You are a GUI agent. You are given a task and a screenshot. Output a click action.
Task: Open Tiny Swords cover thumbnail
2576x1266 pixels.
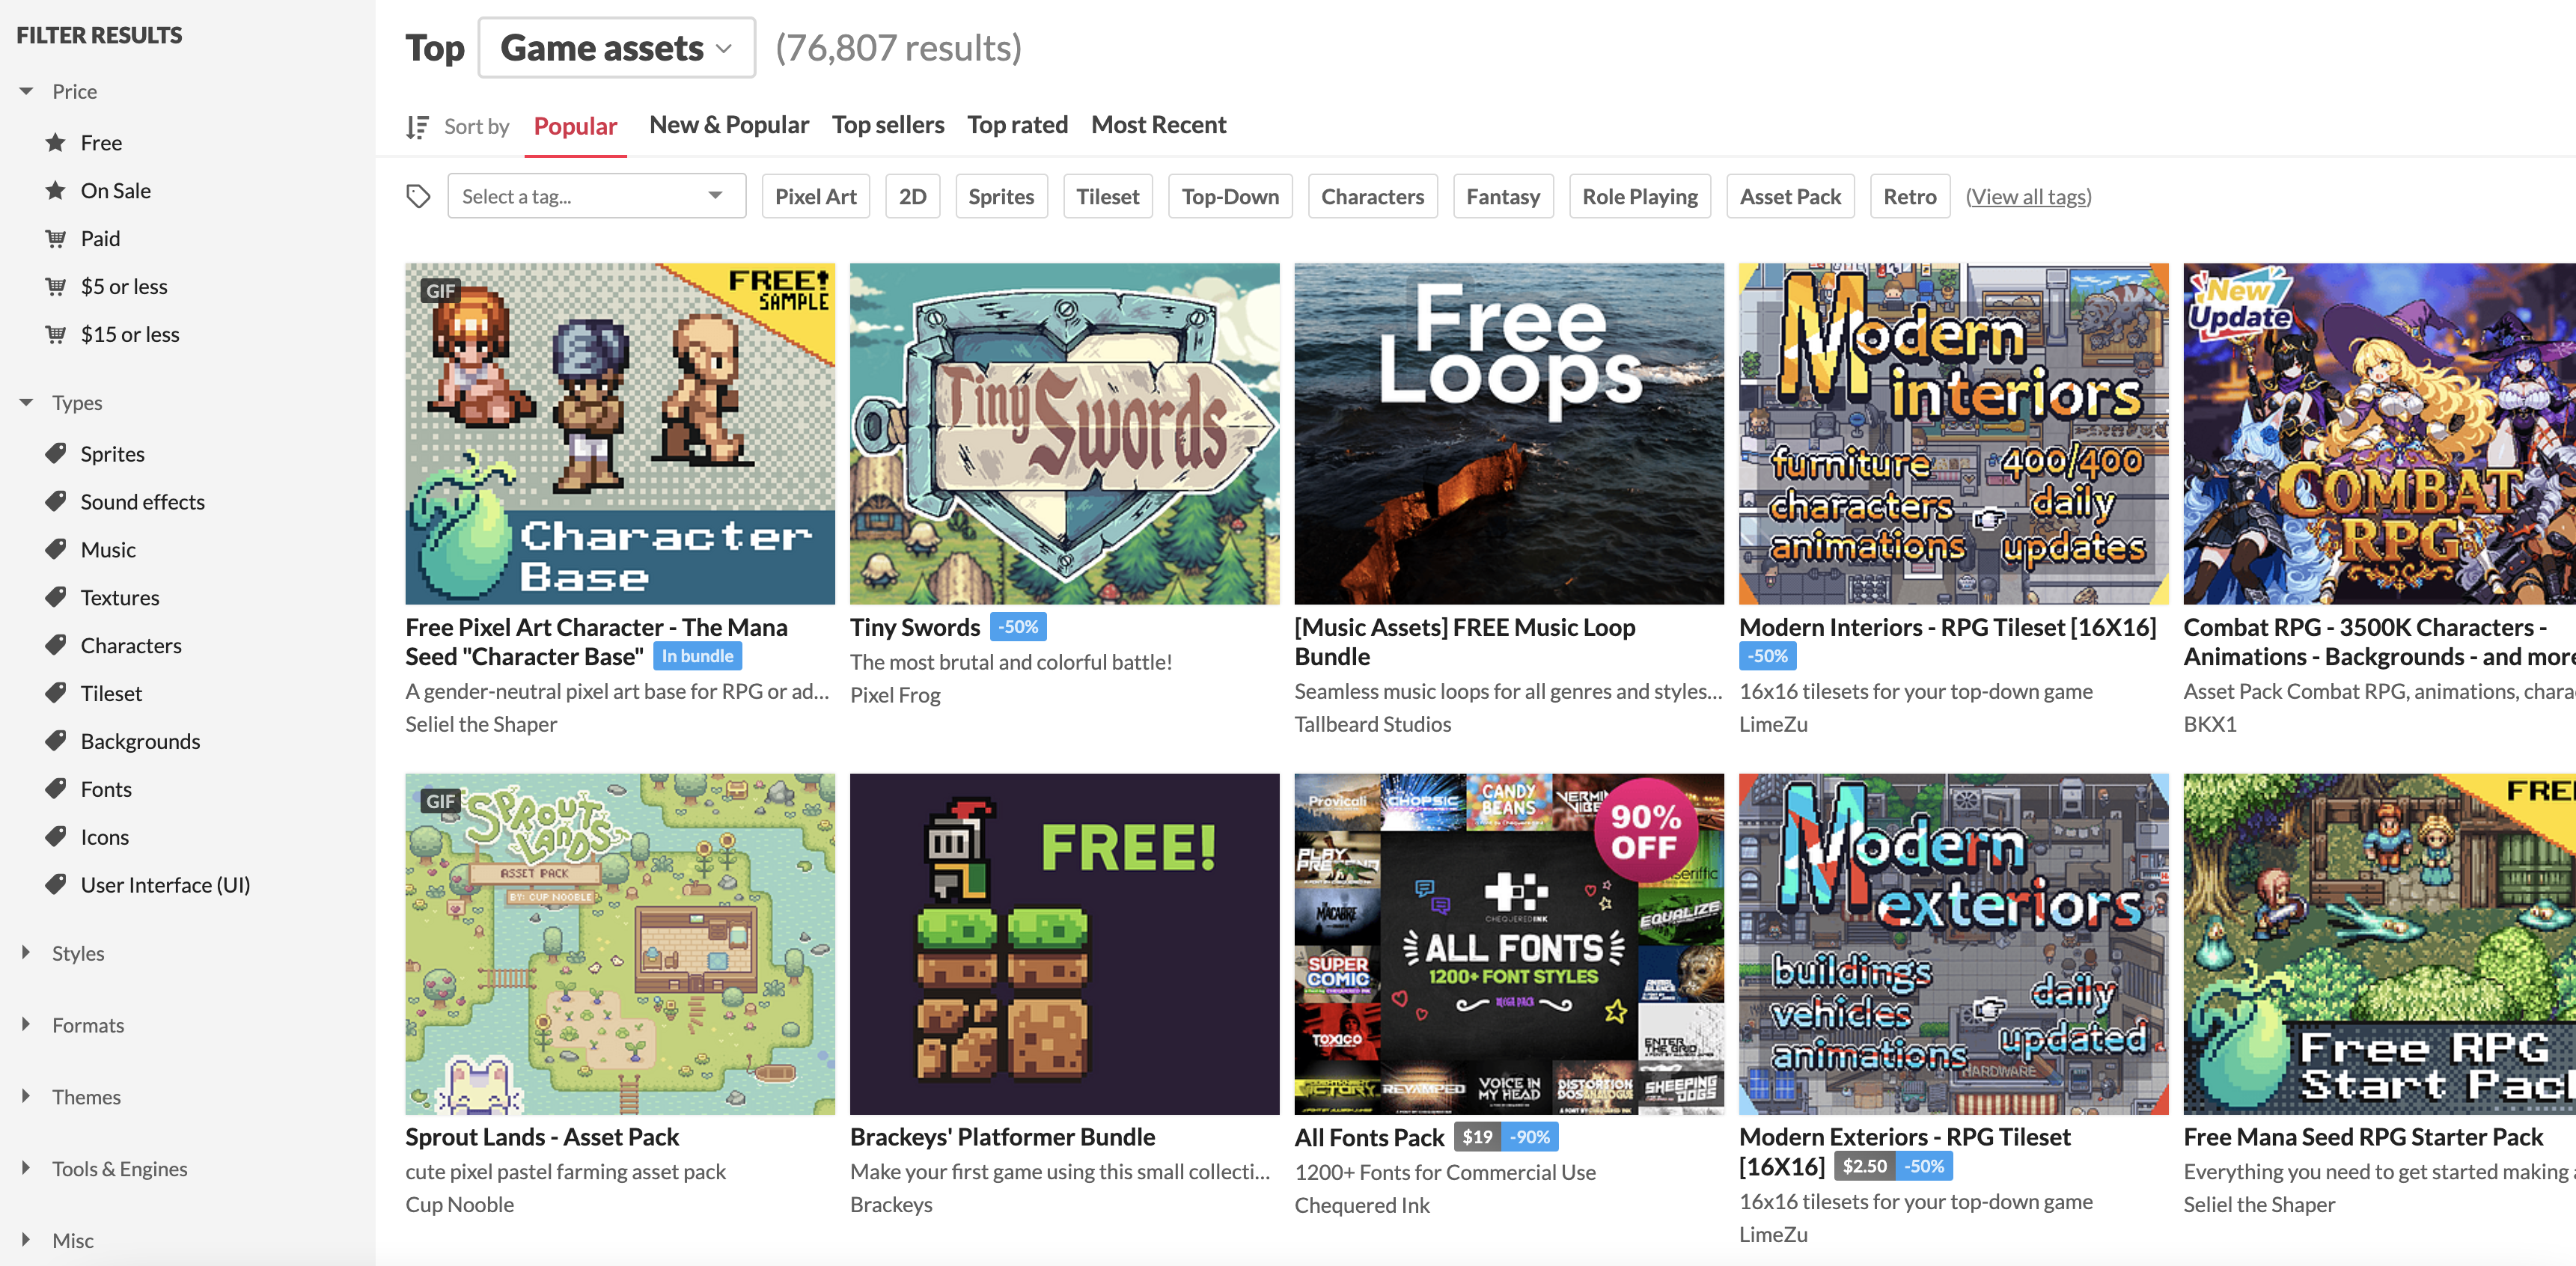(x=1064, y=434)
